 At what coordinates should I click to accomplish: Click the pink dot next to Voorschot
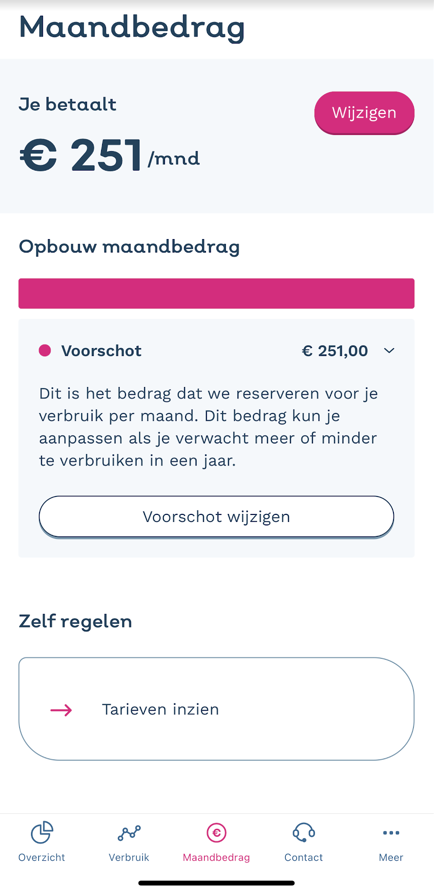pos(45,351)
